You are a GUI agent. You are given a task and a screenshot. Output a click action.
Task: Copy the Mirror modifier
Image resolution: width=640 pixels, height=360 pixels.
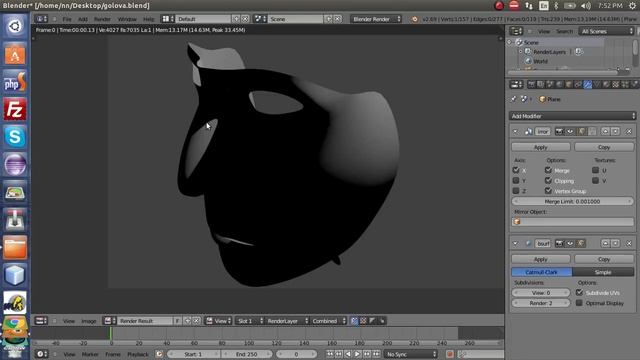(604, 147)
